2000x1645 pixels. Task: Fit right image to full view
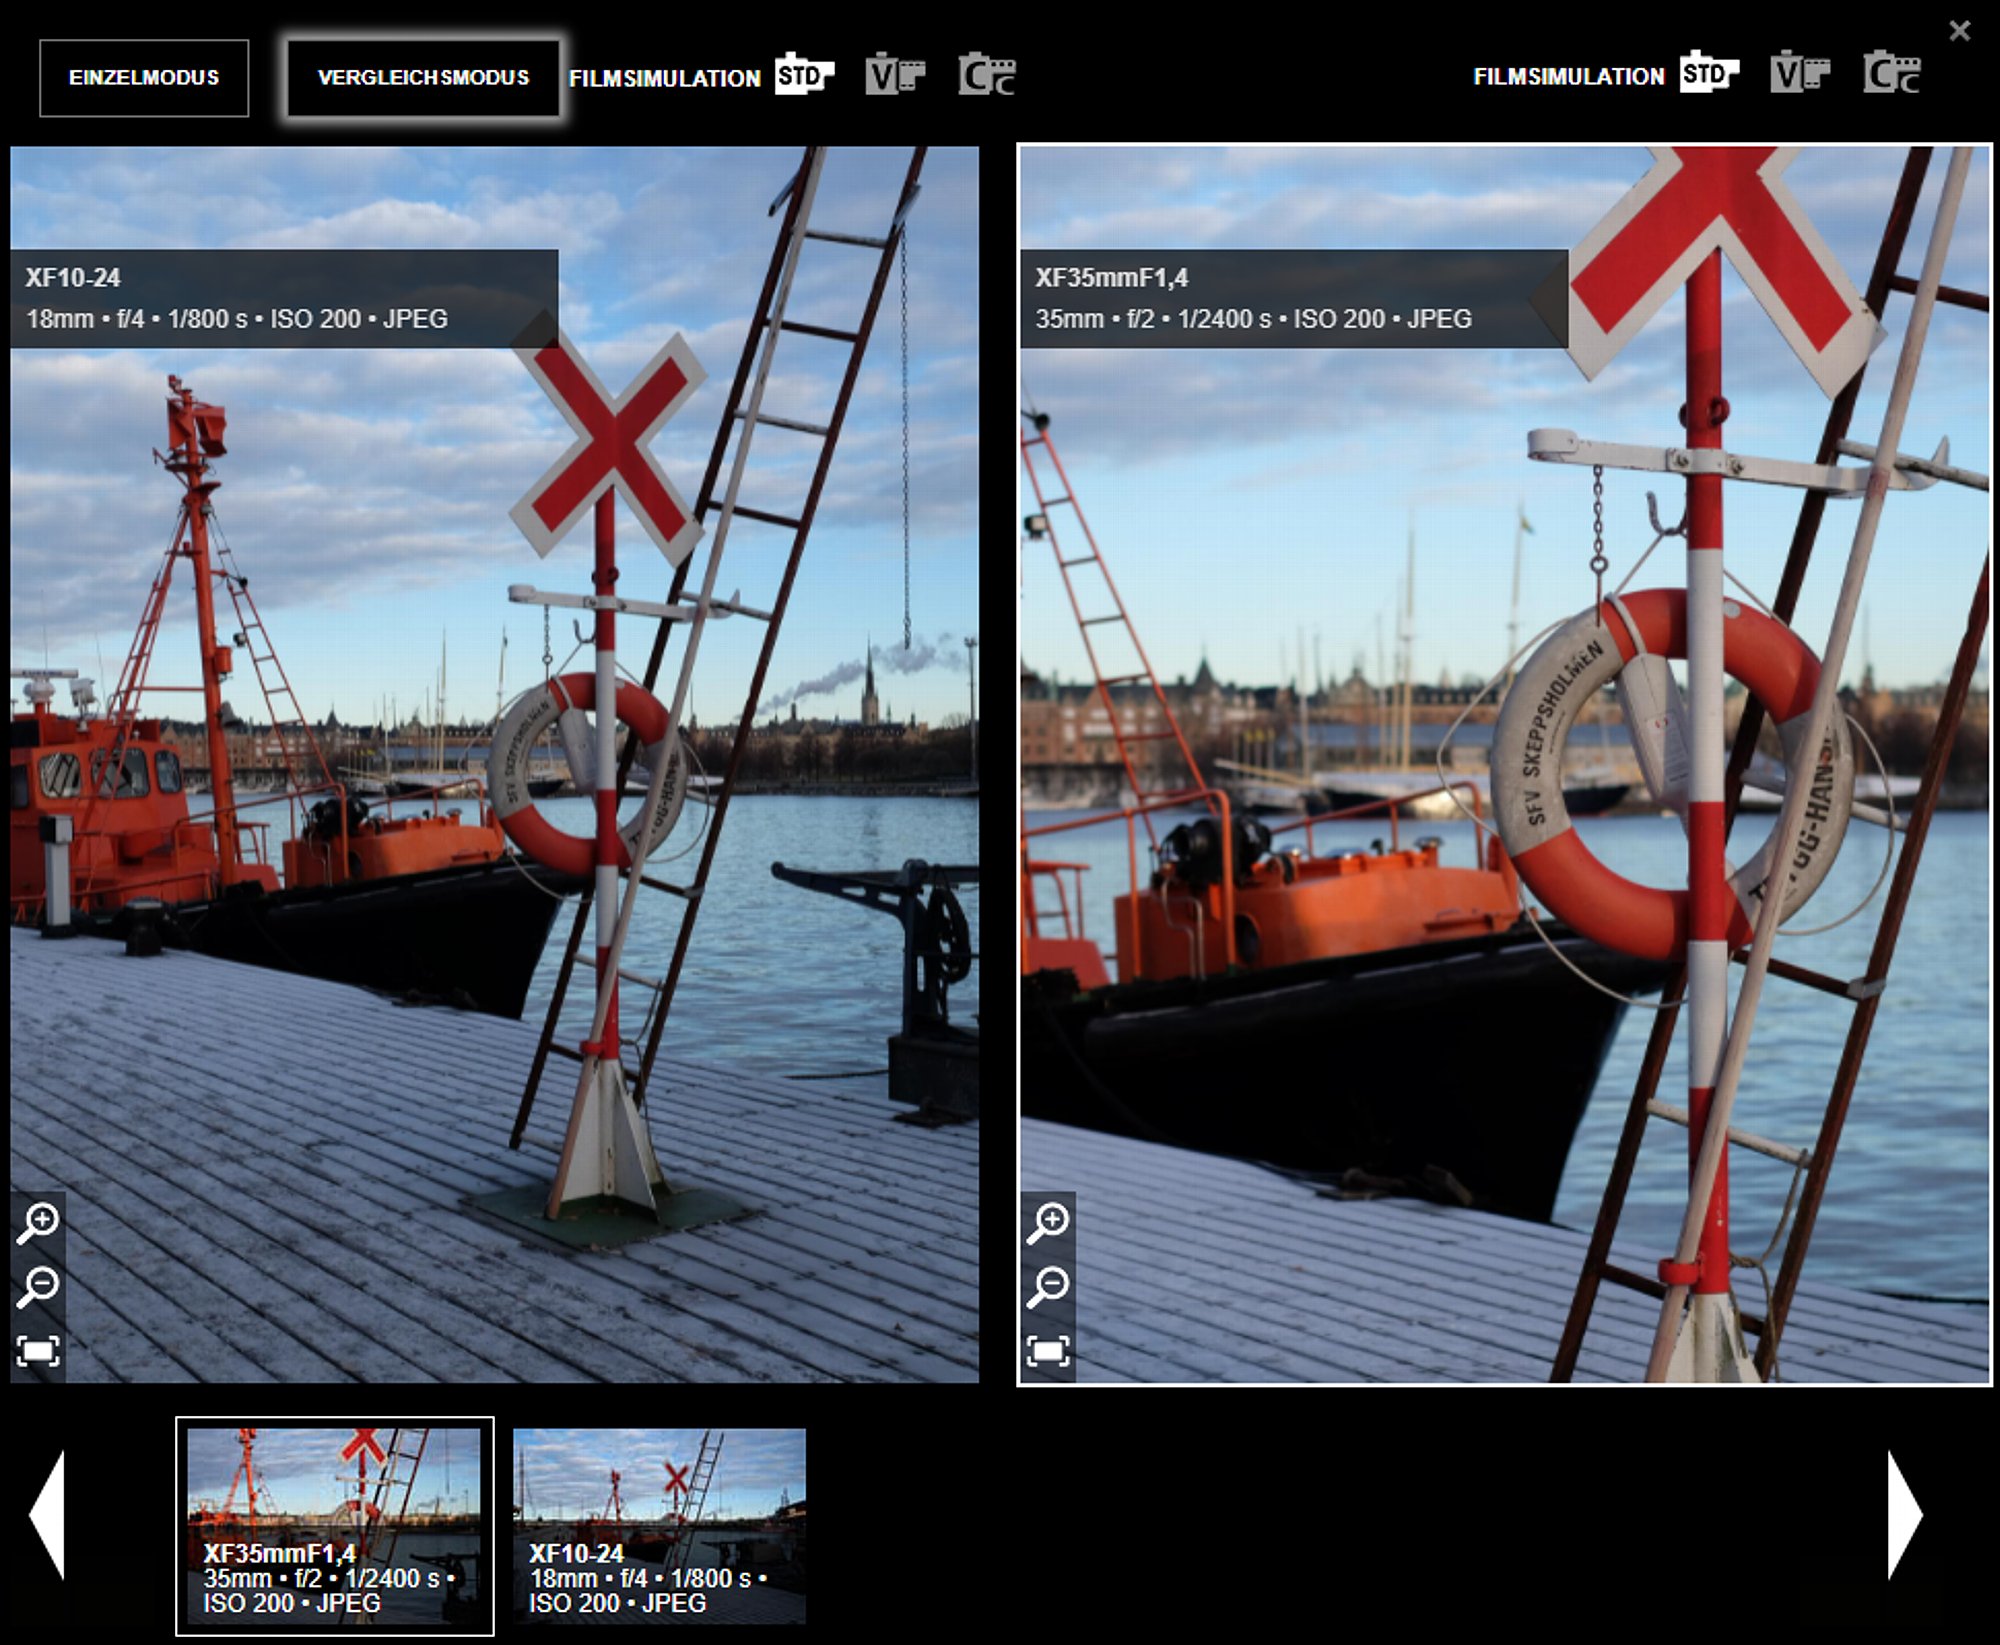1049,1351
